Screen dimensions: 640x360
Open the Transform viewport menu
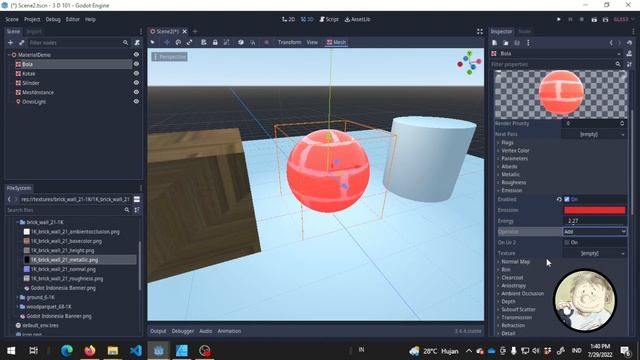coord(289,42)
